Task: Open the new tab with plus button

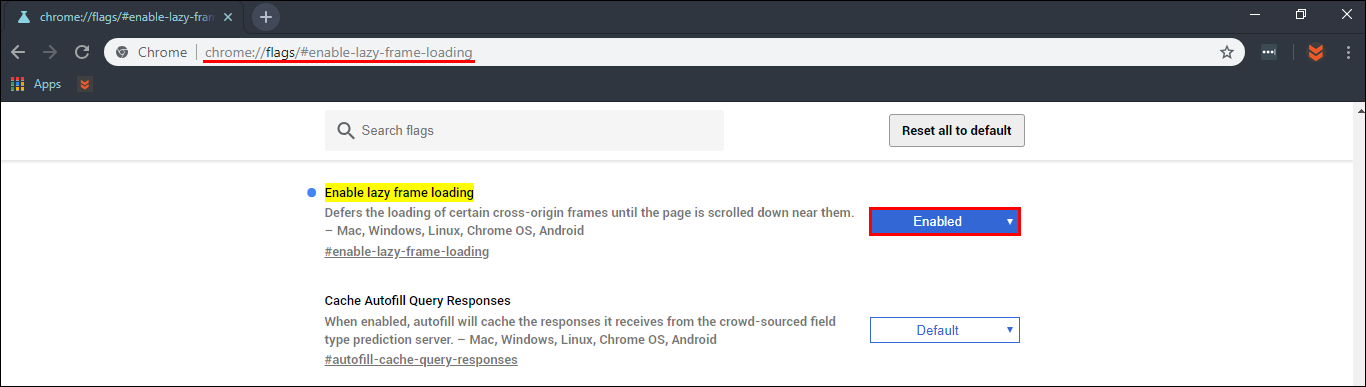Action: 266,16
